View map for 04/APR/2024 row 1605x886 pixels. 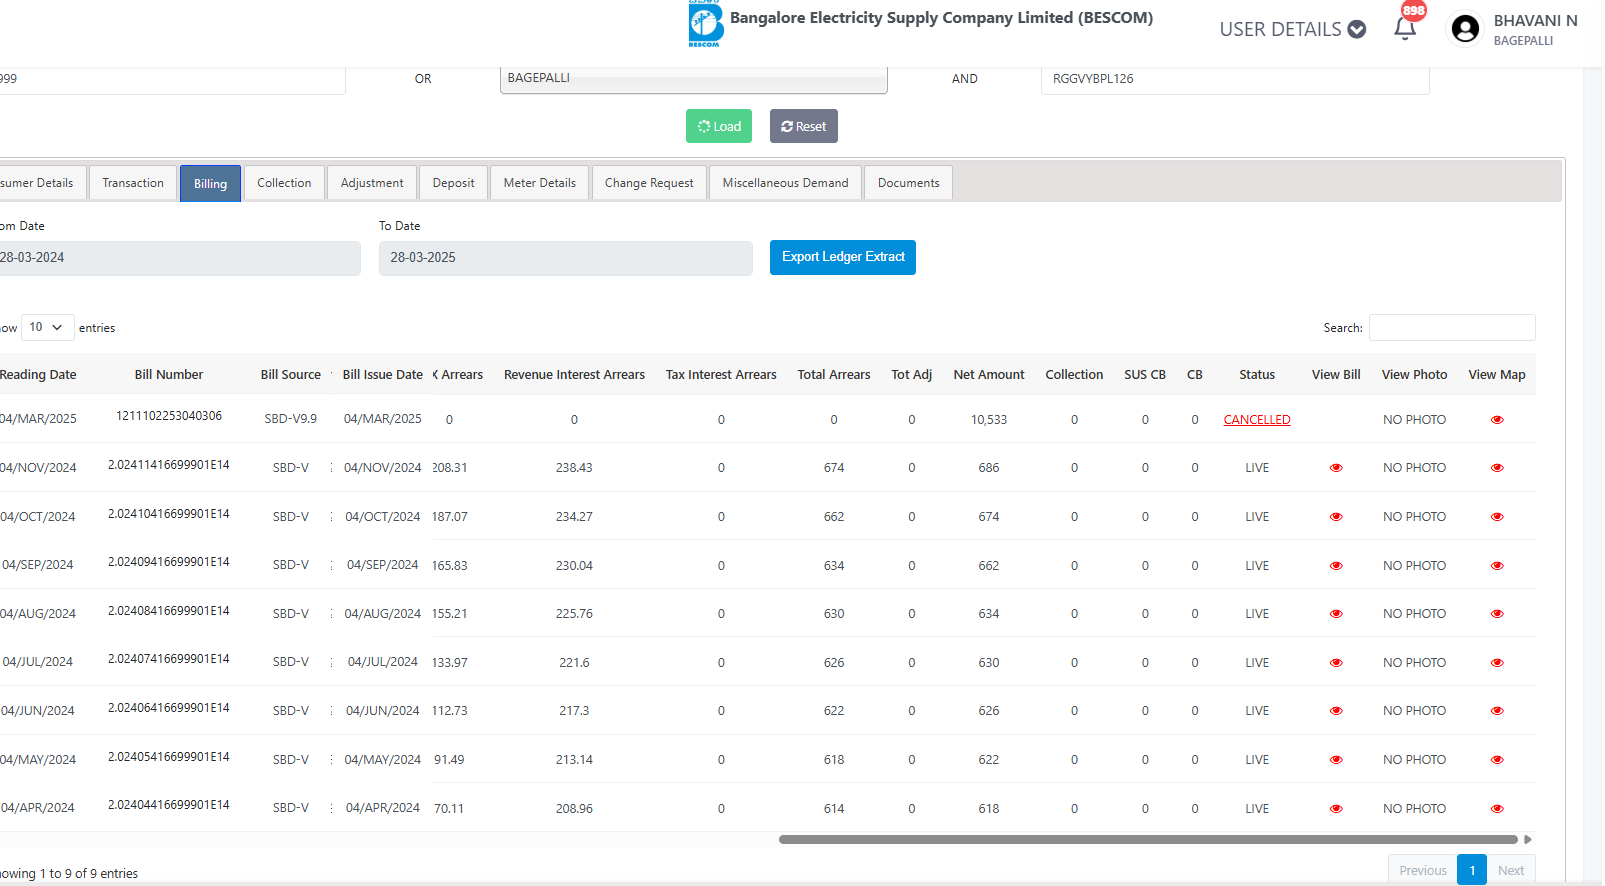[1497, 809]
